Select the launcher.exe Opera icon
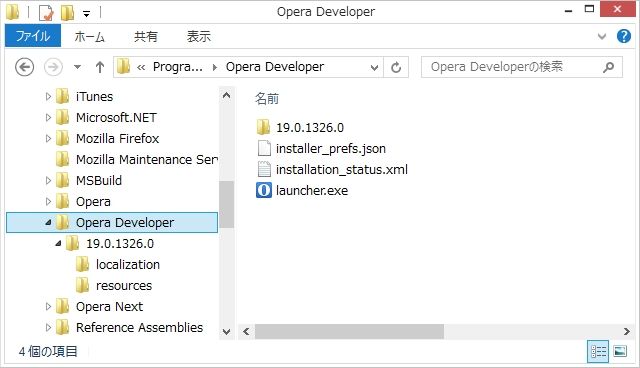 (264, 190)
